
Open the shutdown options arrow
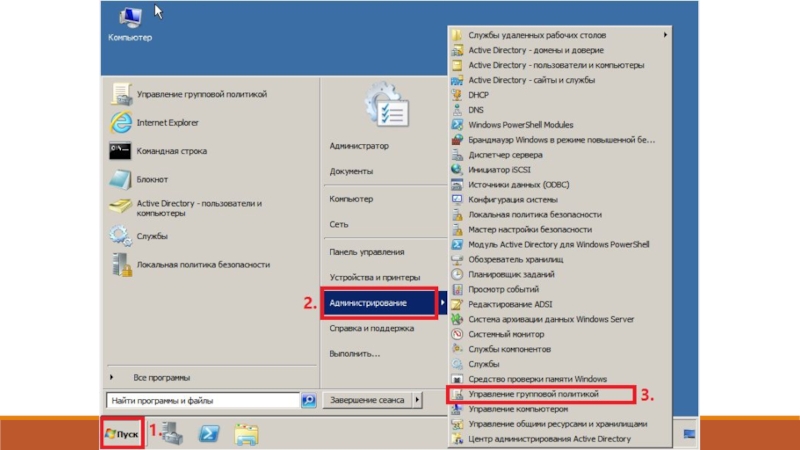pyautogui.click(x=417, y=400)
